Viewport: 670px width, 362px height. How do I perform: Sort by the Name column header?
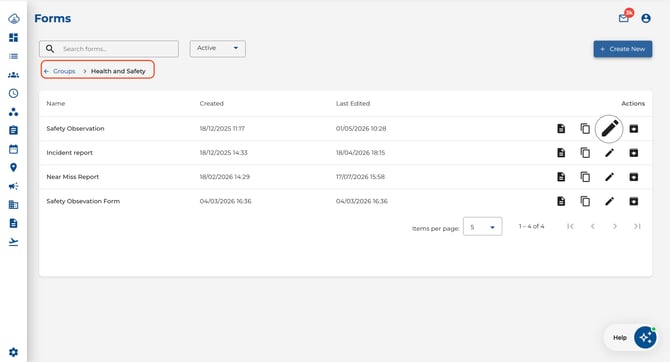(56, 103)
